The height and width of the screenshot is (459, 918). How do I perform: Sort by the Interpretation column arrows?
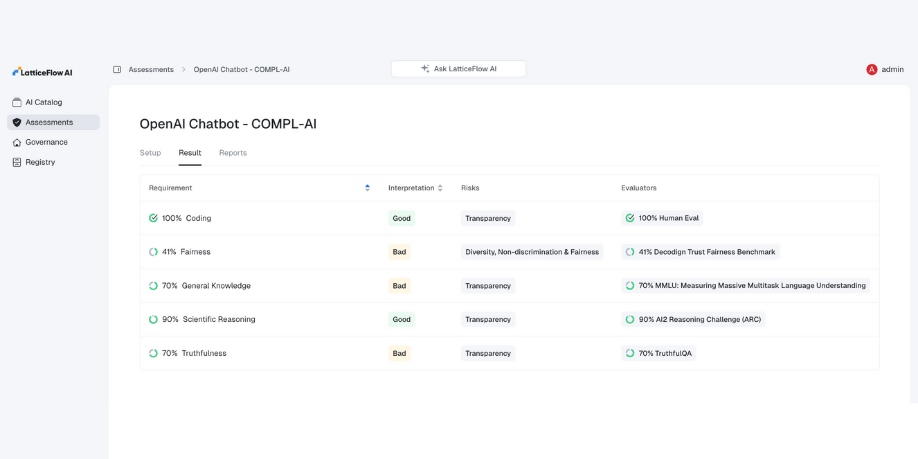coord(440,188)
